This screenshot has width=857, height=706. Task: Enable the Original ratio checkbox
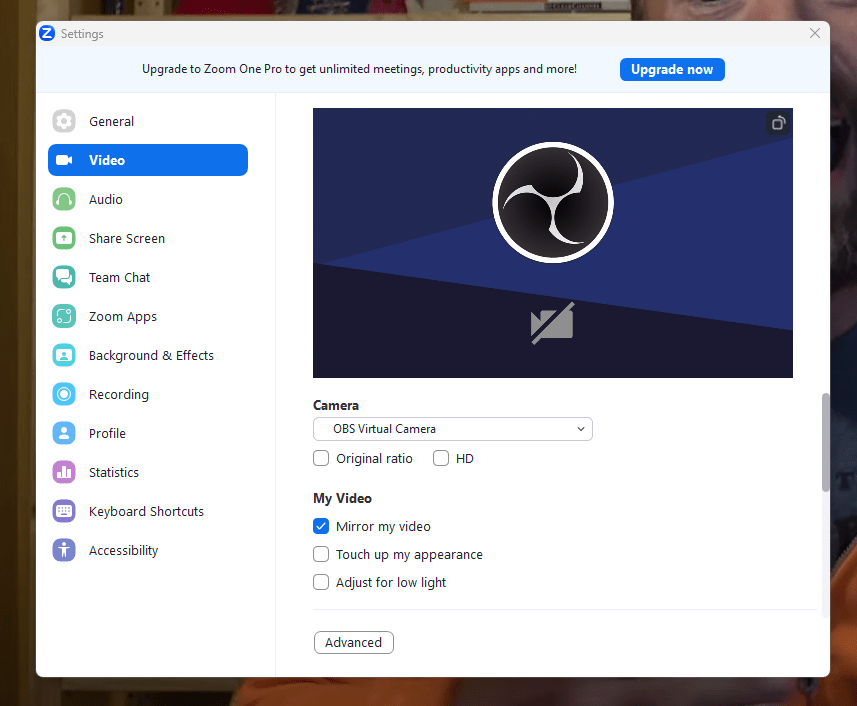[x=321, y=458]
